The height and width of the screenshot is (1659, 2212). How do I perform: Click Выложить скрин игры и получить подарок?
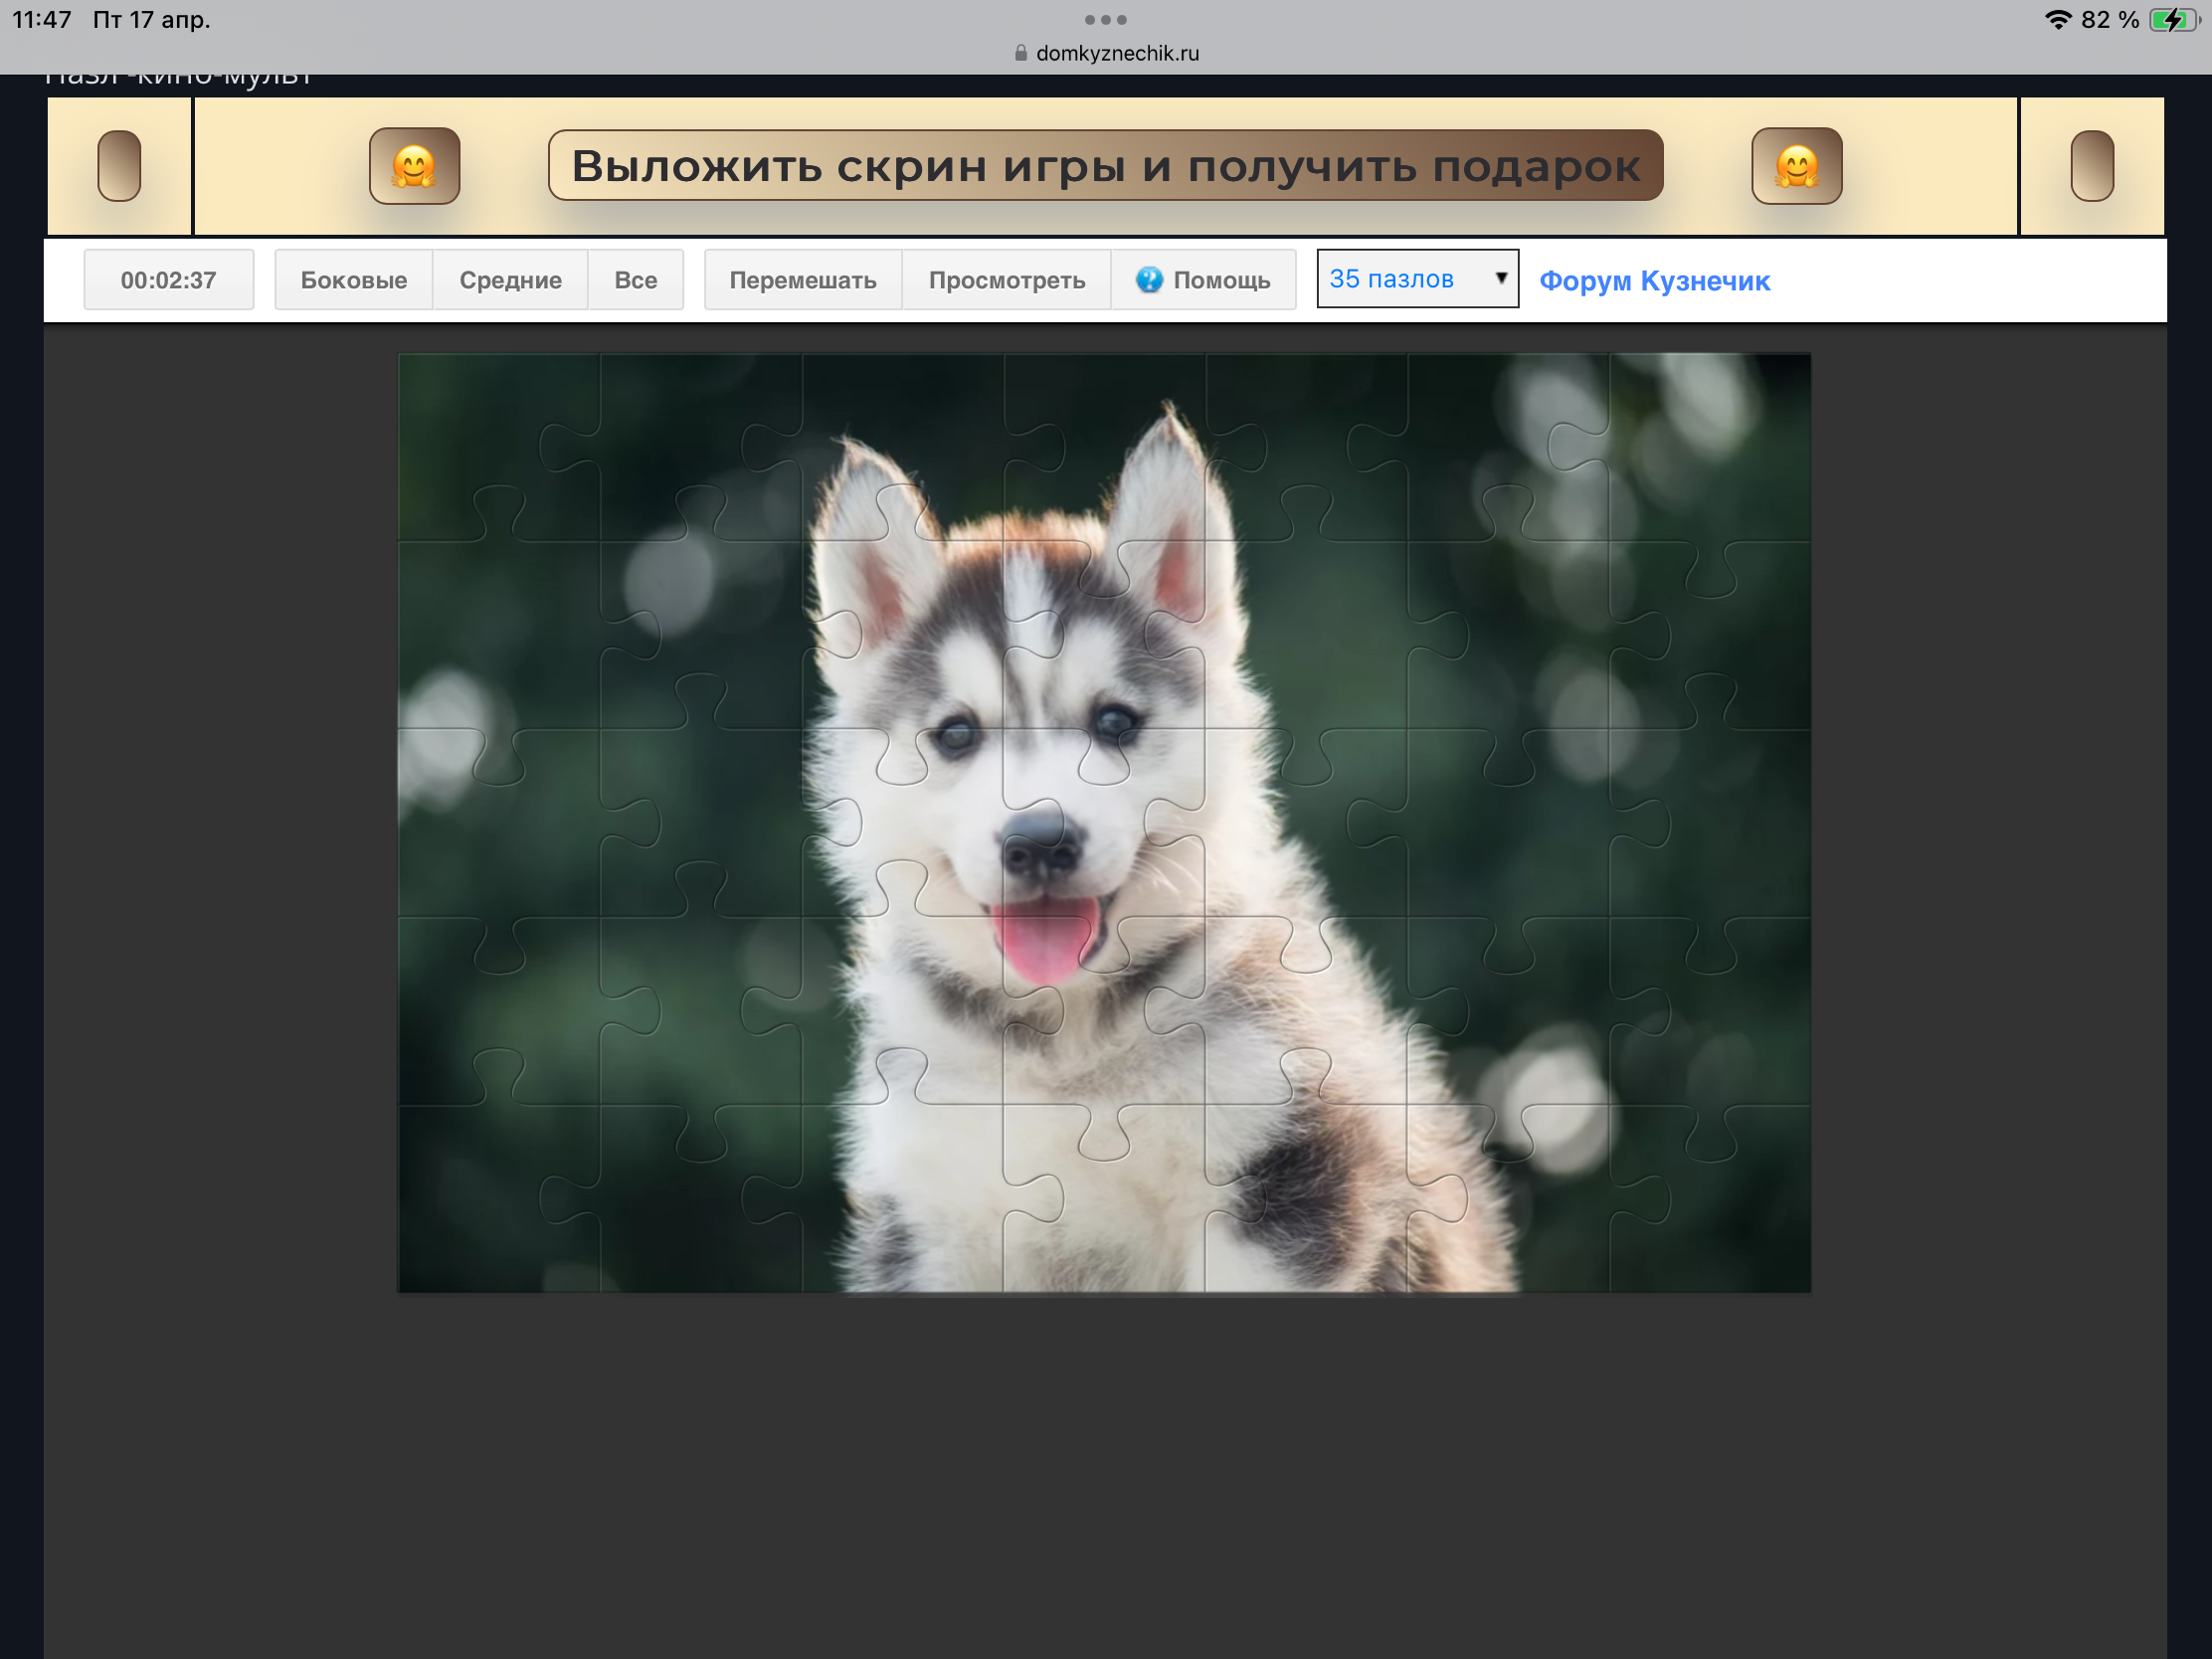[1105, 166]
